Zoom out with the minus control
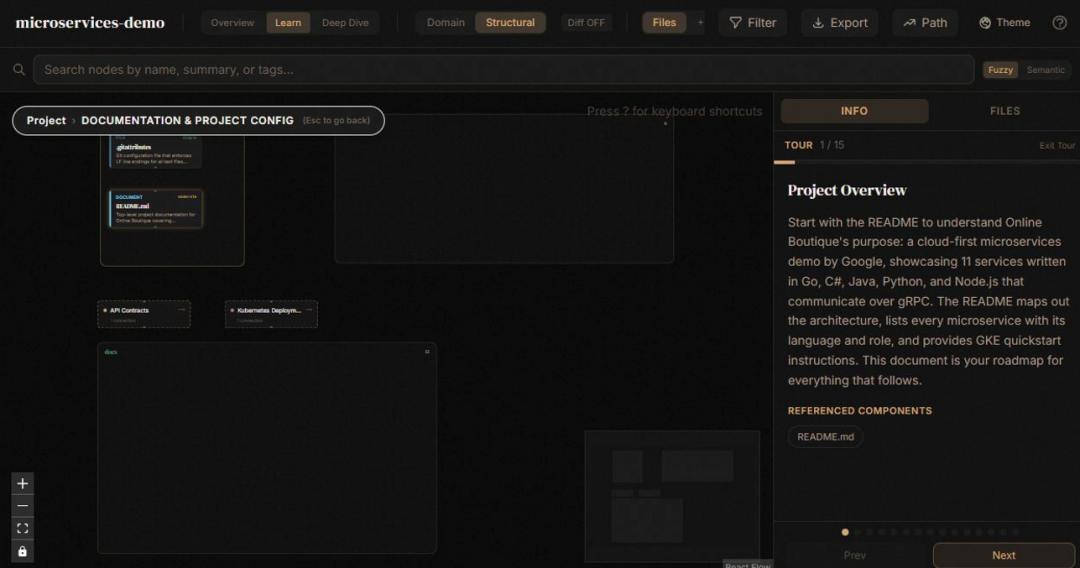This screenshot has width=1080, height=568. tap(22, 506)
